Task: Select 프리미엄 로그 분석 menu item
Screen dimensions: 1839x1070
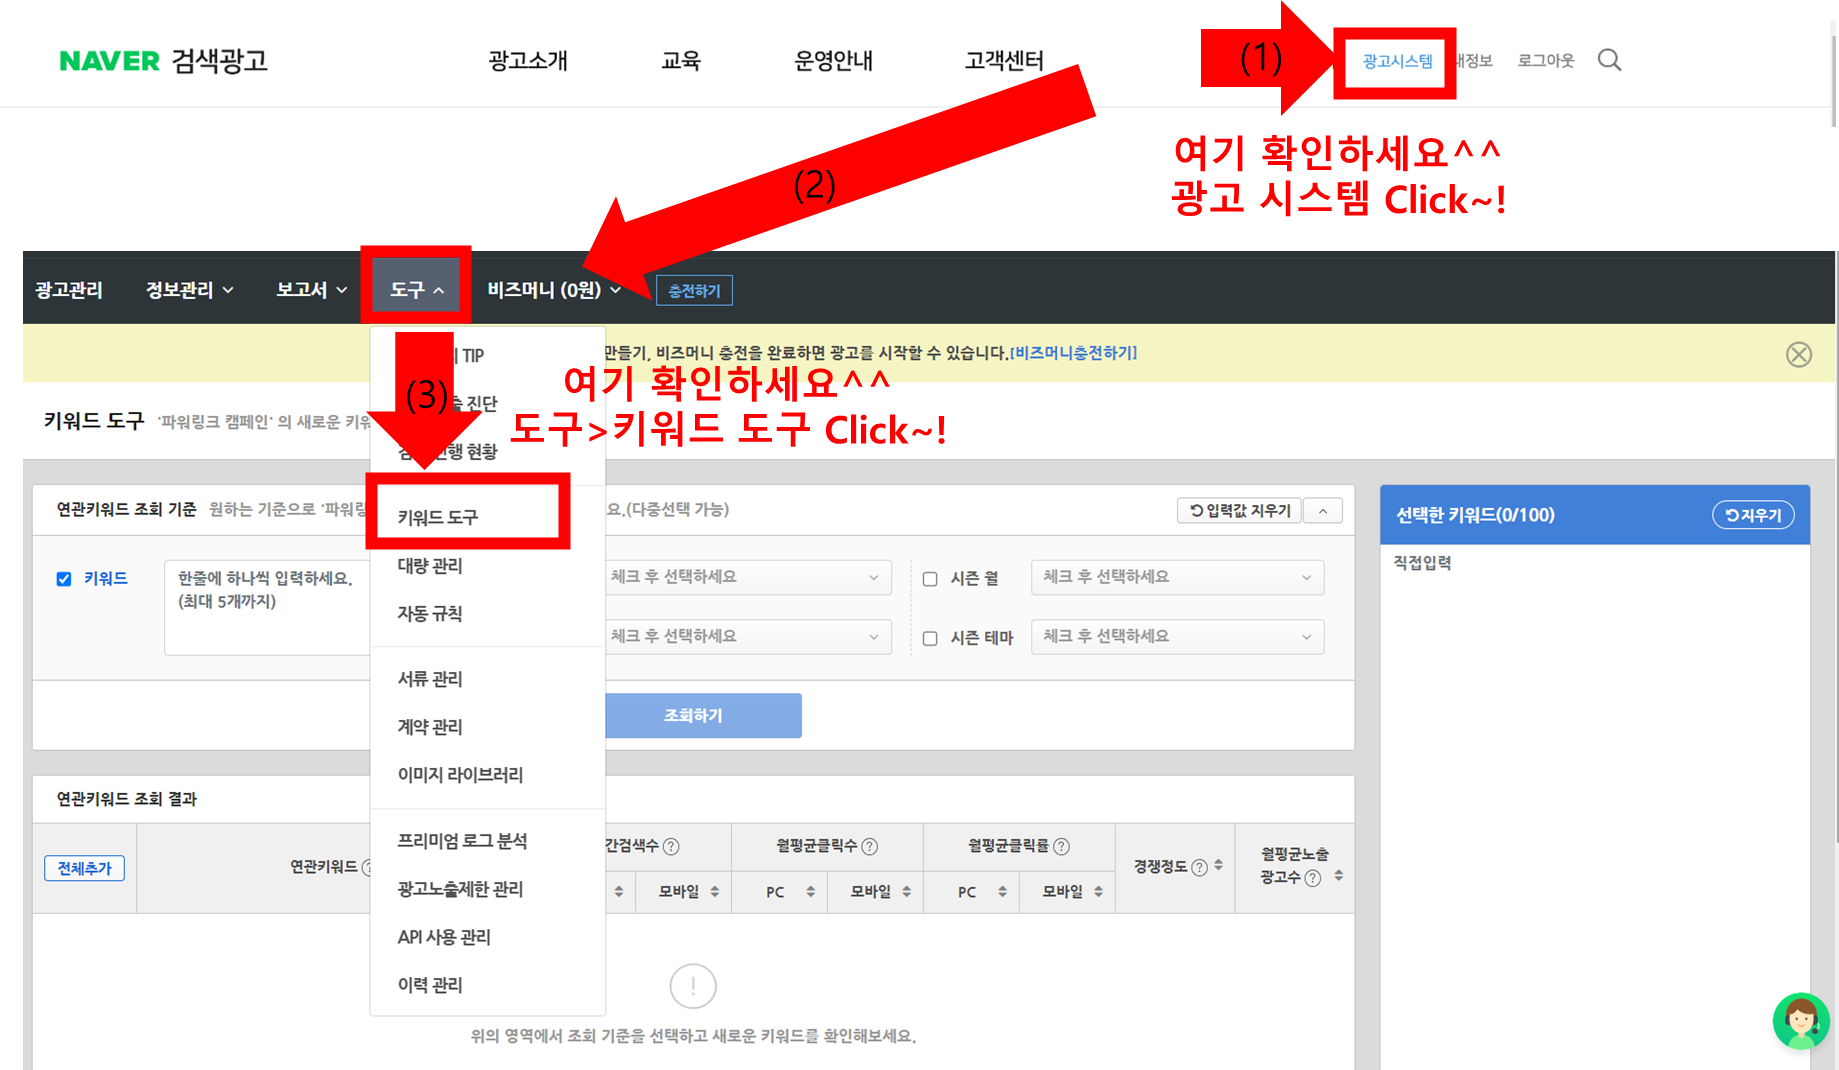Action: tap(462, 841)
